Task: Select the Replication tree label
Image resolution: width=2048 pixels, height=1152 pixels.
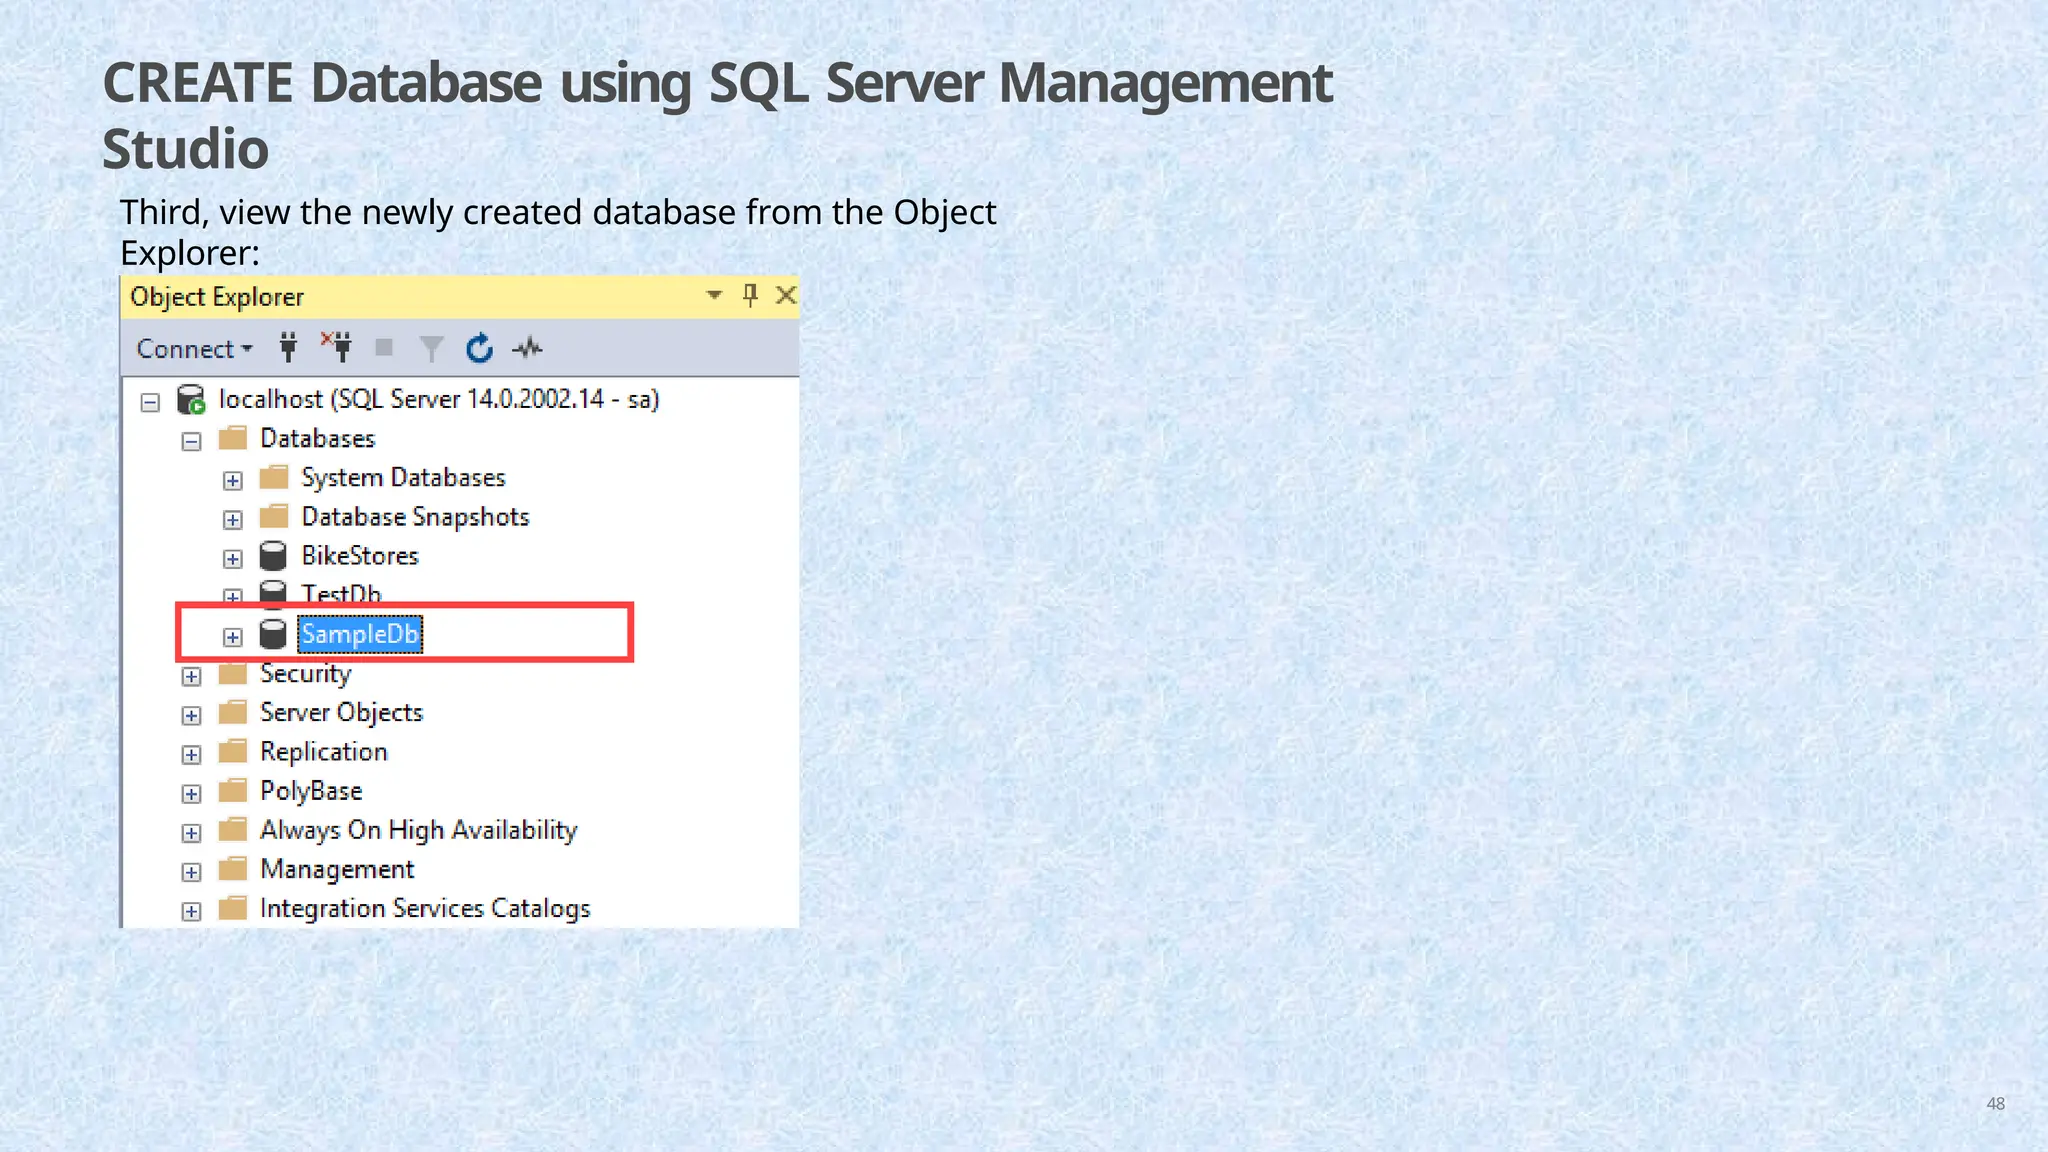Action: tap(323, 752)
